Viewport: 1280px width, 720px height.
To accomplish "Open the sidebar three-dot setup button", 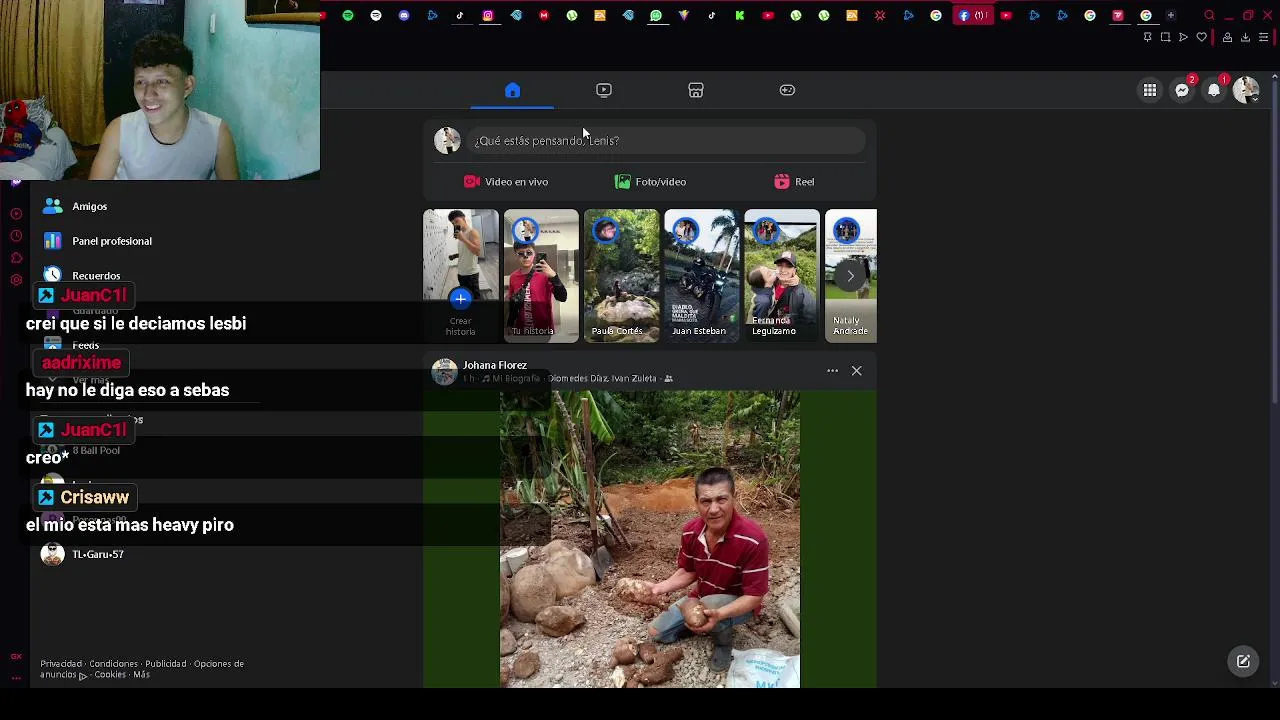I will click(16, 677).
